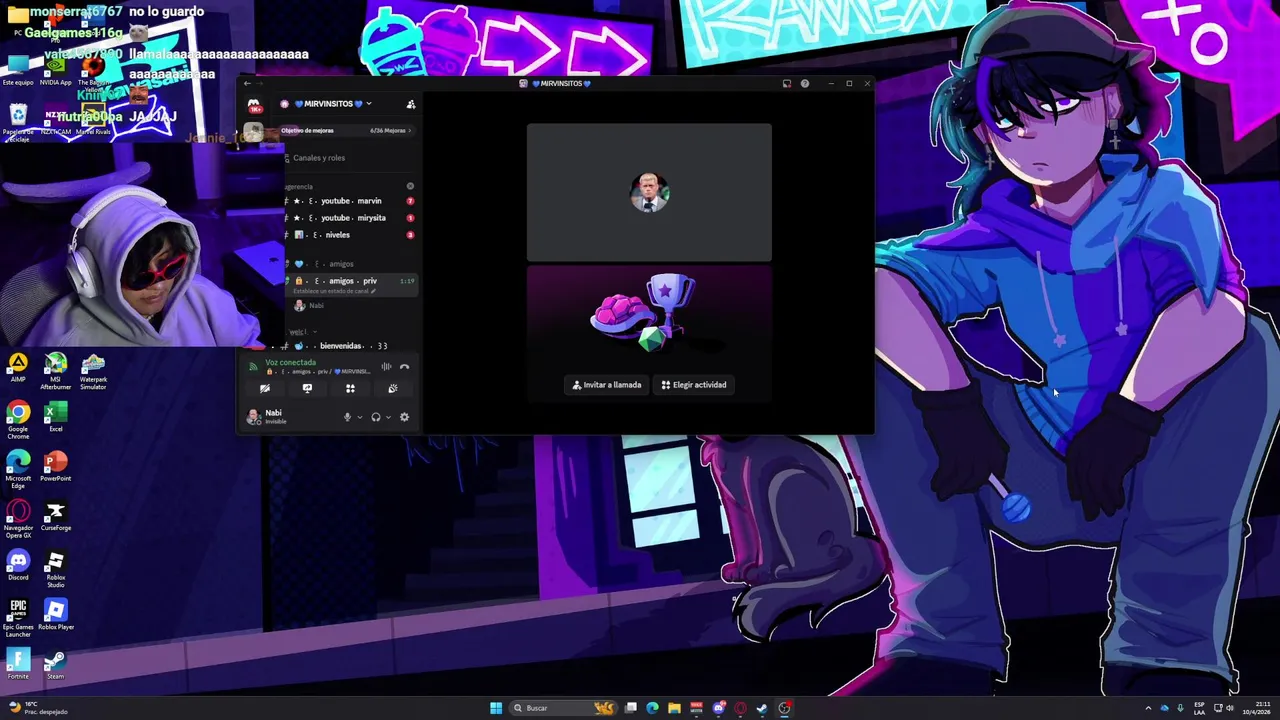The image size is (1280, 720).
Task: Open Discord user settings gear
Action: pyautogui.click(x=404, y=417)
